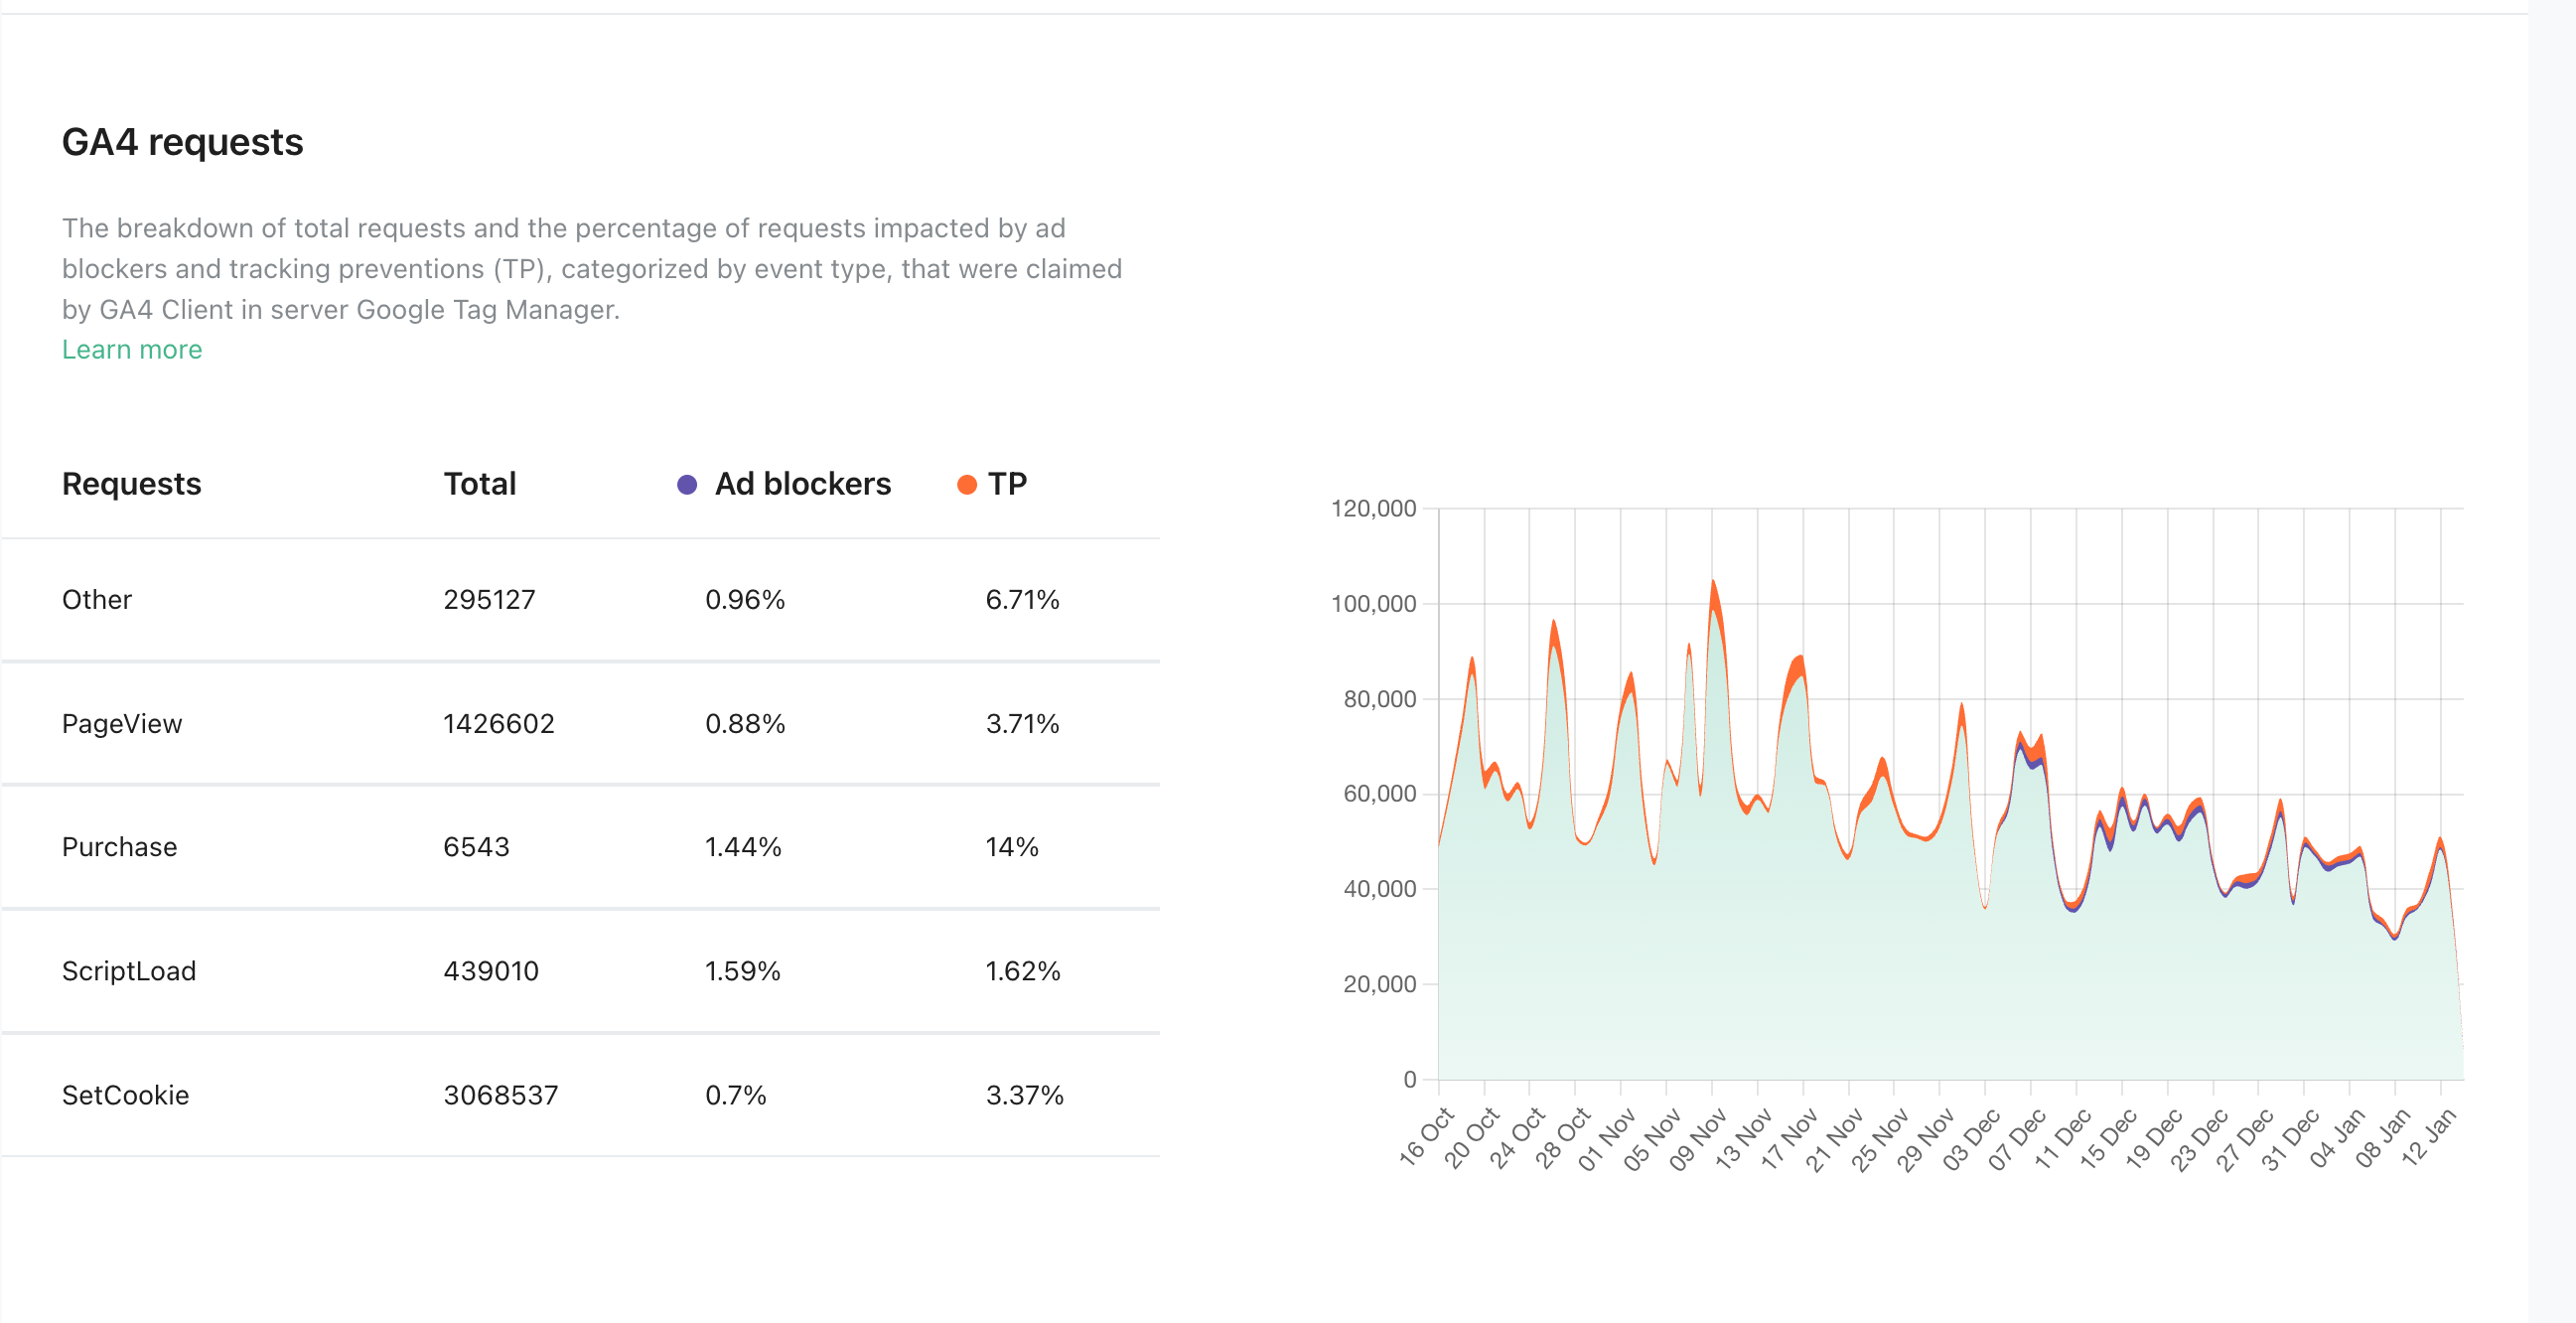Click the 16 Oct x-axis label
Image resolution: width=2576 pixels, height=1323 pixels.
(1427, 1137)
